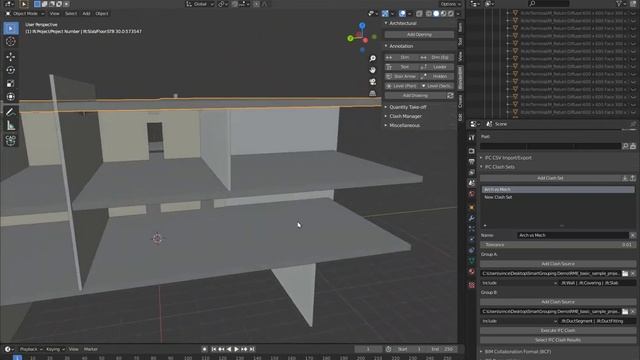Click the clash set Name input field
The width and height of the screenshot is (640, 360).
click(573, 236)
